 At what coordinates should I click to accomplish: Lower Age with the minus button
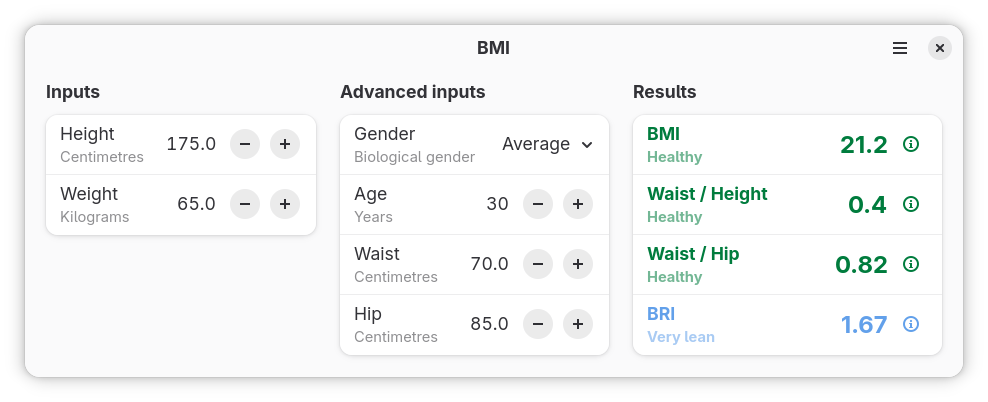pos(537,204)
